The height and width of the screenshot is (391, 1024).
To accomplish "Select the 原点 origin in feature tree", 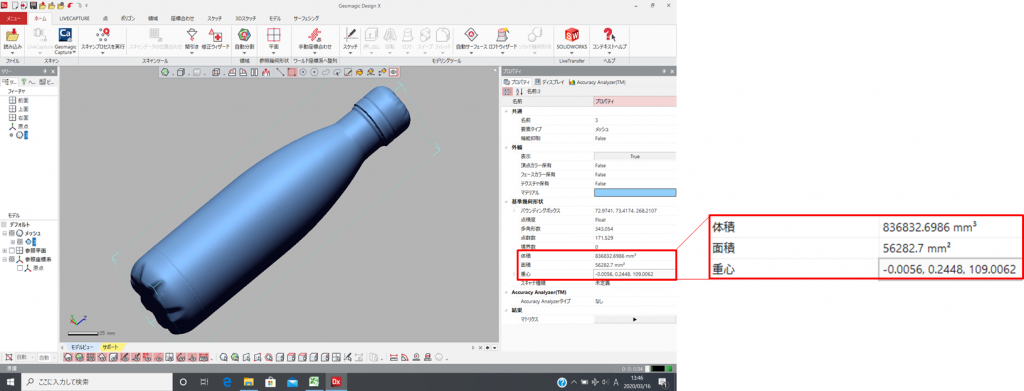I will click(18, 126).
